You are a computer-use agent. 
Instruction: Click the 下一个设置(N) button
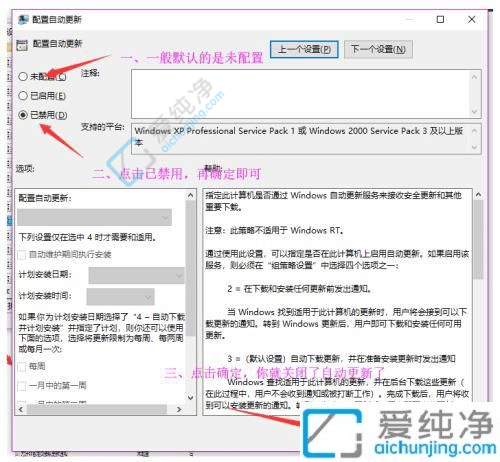click(378, 50)
